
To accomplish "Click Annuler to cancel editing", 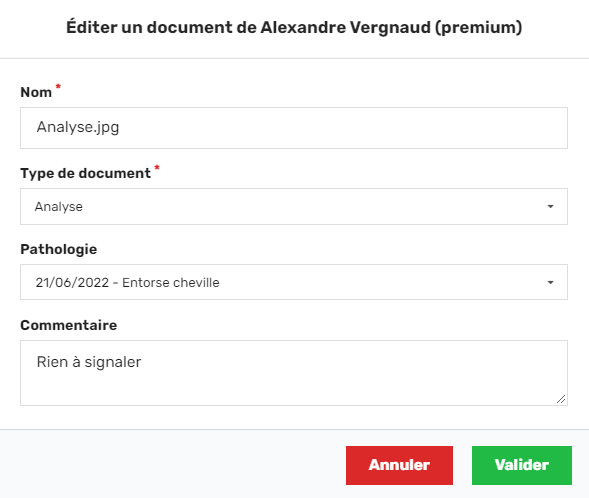I will [399, 465].
